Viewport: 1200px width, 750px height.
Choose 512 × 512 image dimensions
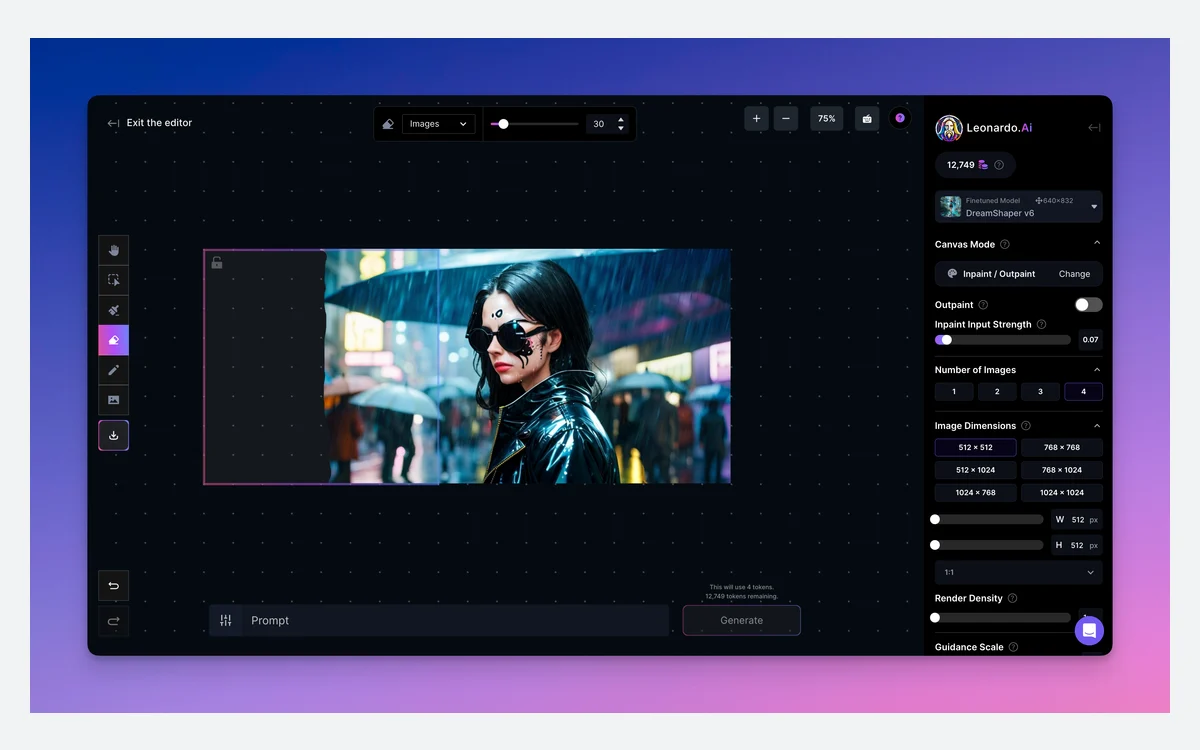pyautogui.click(x=975, y=448)
